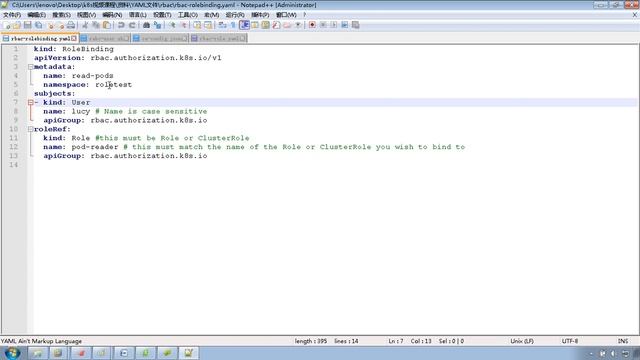Toggle Show All Characters icon
The image size is (640, 360).
(233, 25)
